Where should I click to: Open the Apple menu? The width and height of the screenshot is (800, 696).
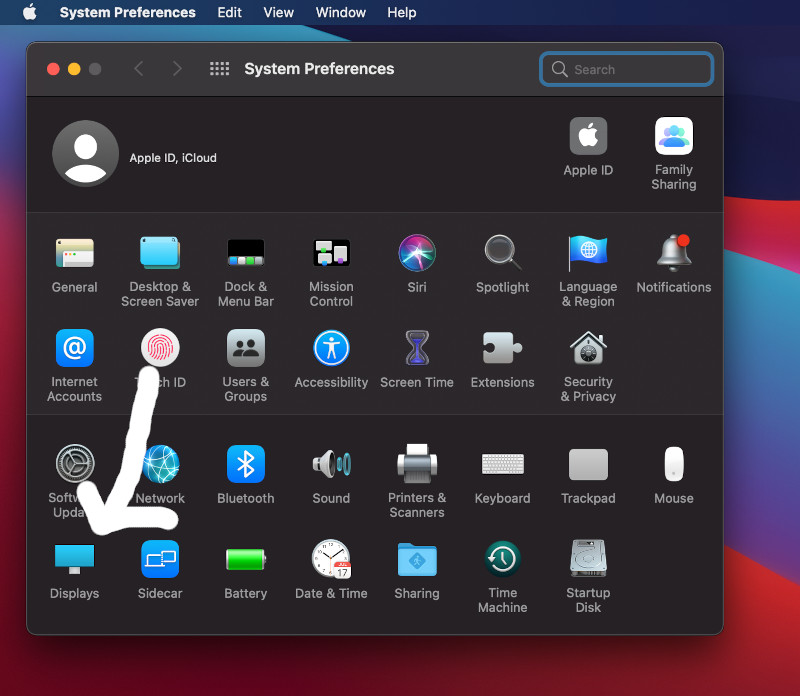pyautogui.click(x=30, y=12)
